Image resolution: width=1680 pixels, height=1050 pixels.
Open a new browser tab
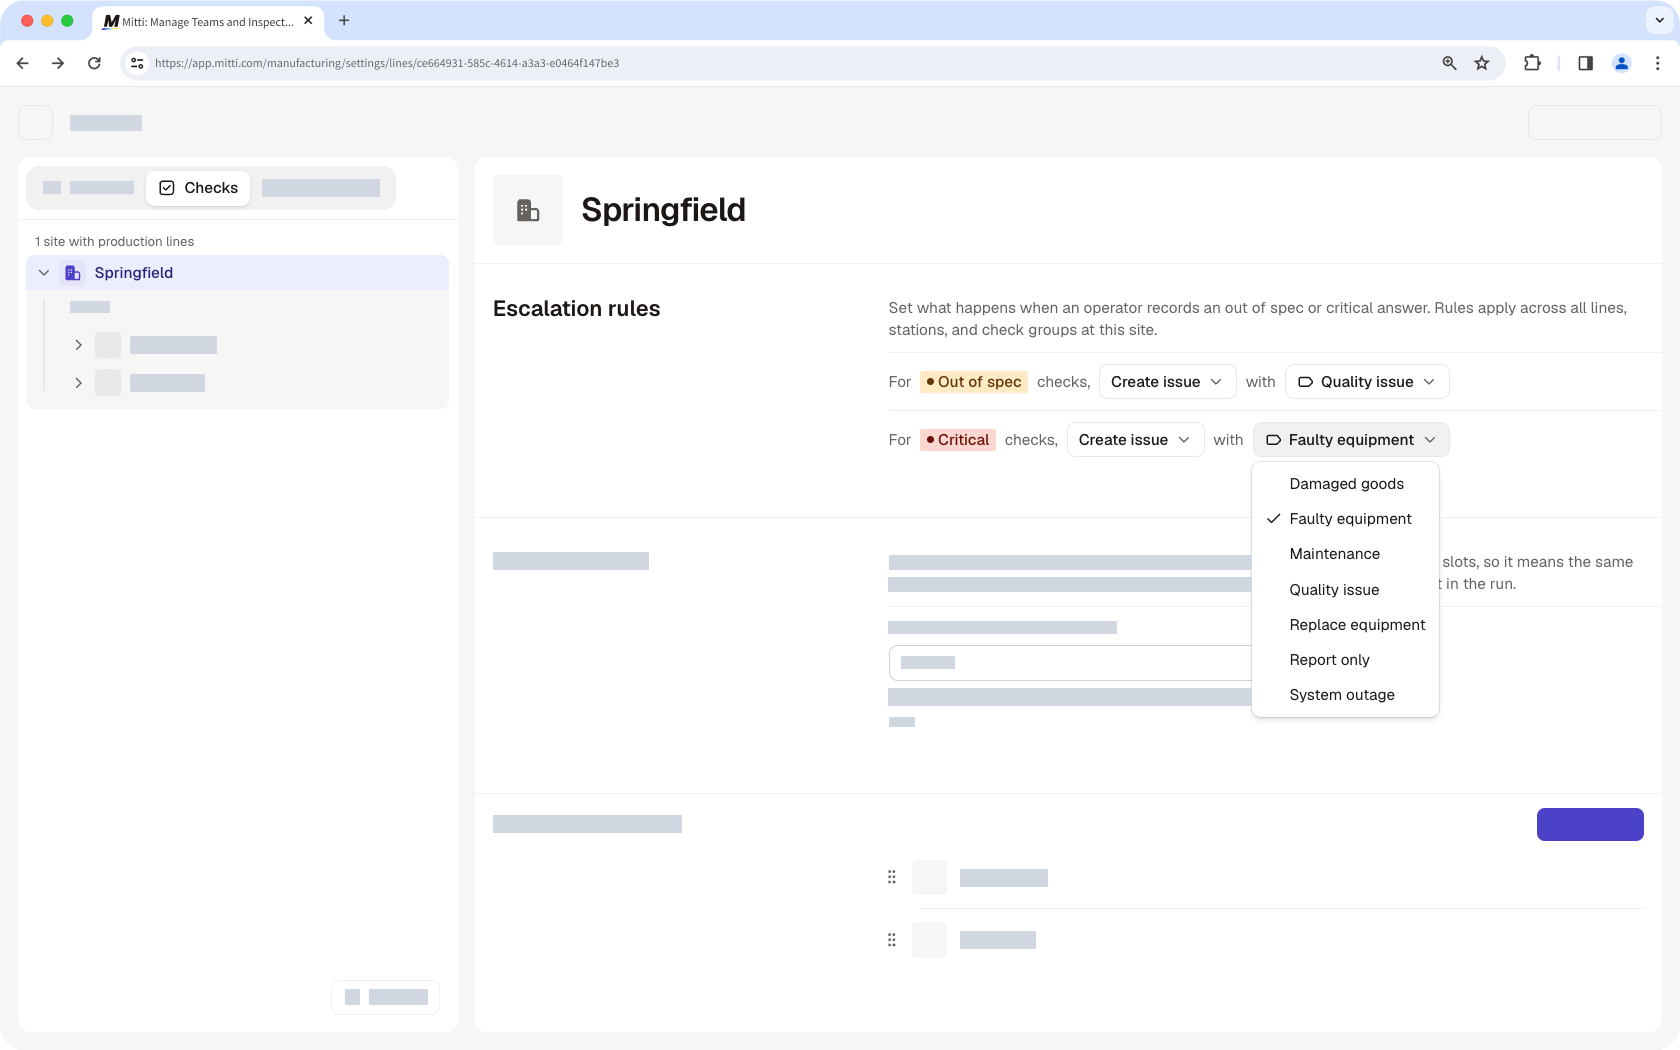point(344,20)
